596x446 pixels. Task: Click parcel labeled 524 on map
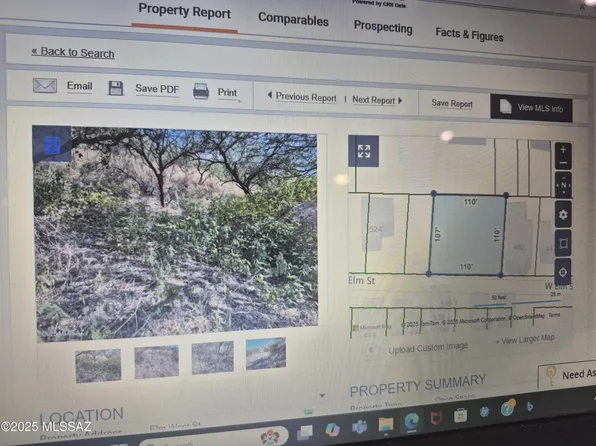[x=376, y=229]
